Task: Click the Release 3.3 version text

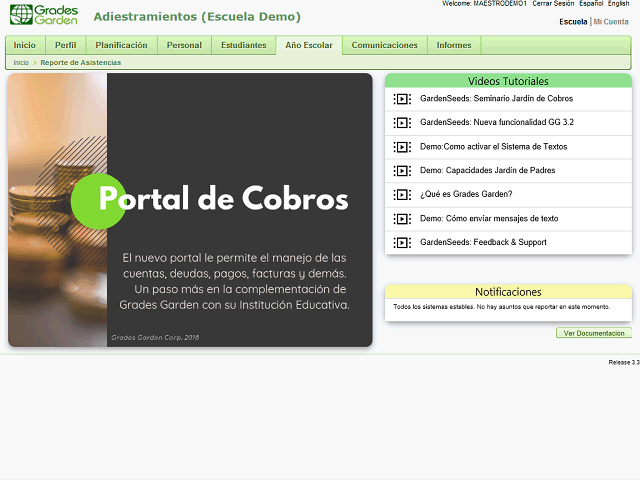Action: pos(624,362)
